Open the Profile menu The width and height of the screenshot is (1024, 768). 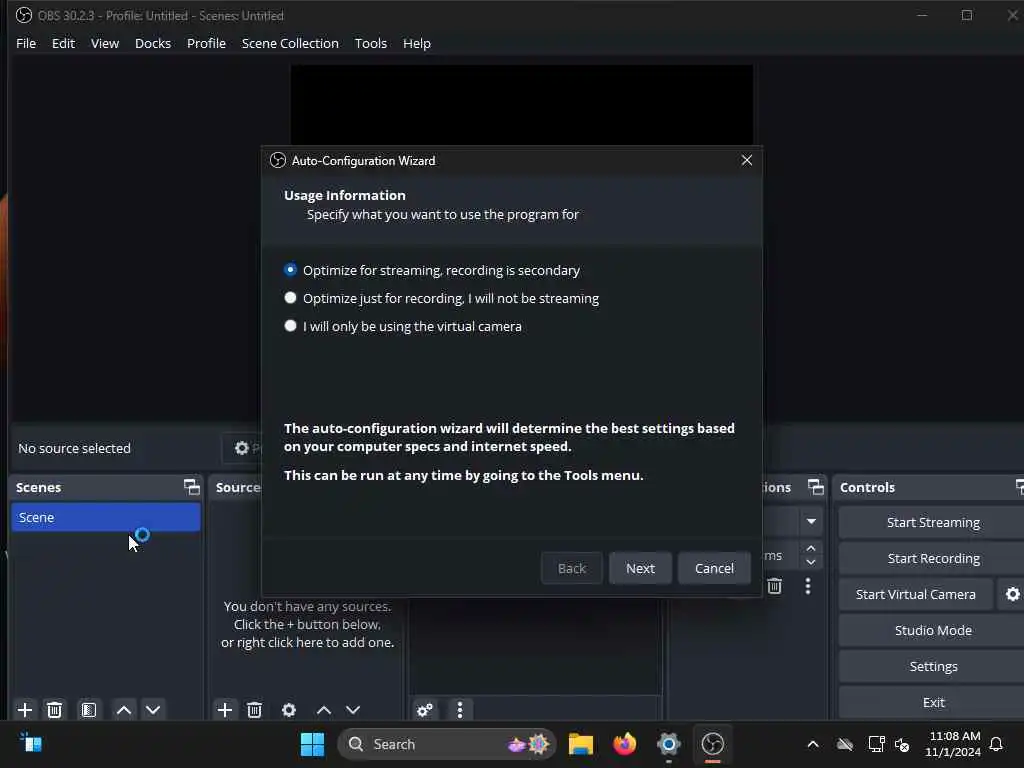pyautogui.click(x=206, y=43)
